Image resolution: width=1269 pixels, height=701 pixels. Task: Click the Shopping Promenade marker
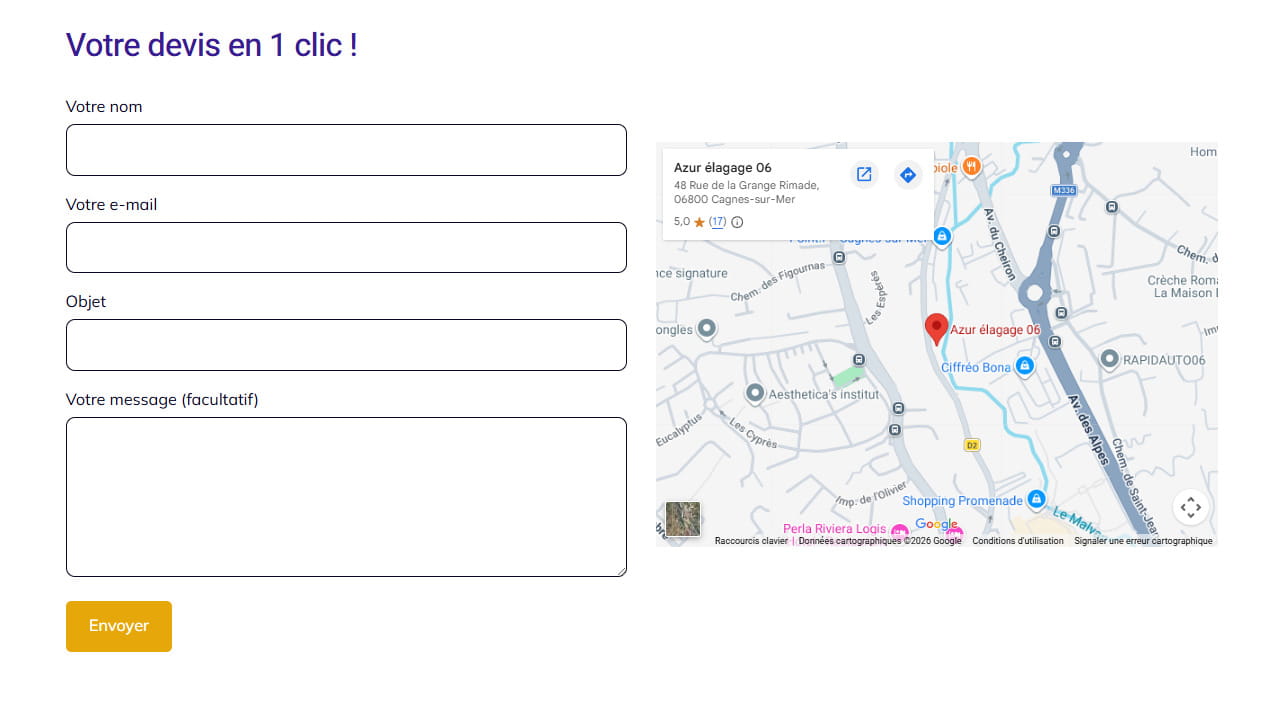tap(1036, 499)
